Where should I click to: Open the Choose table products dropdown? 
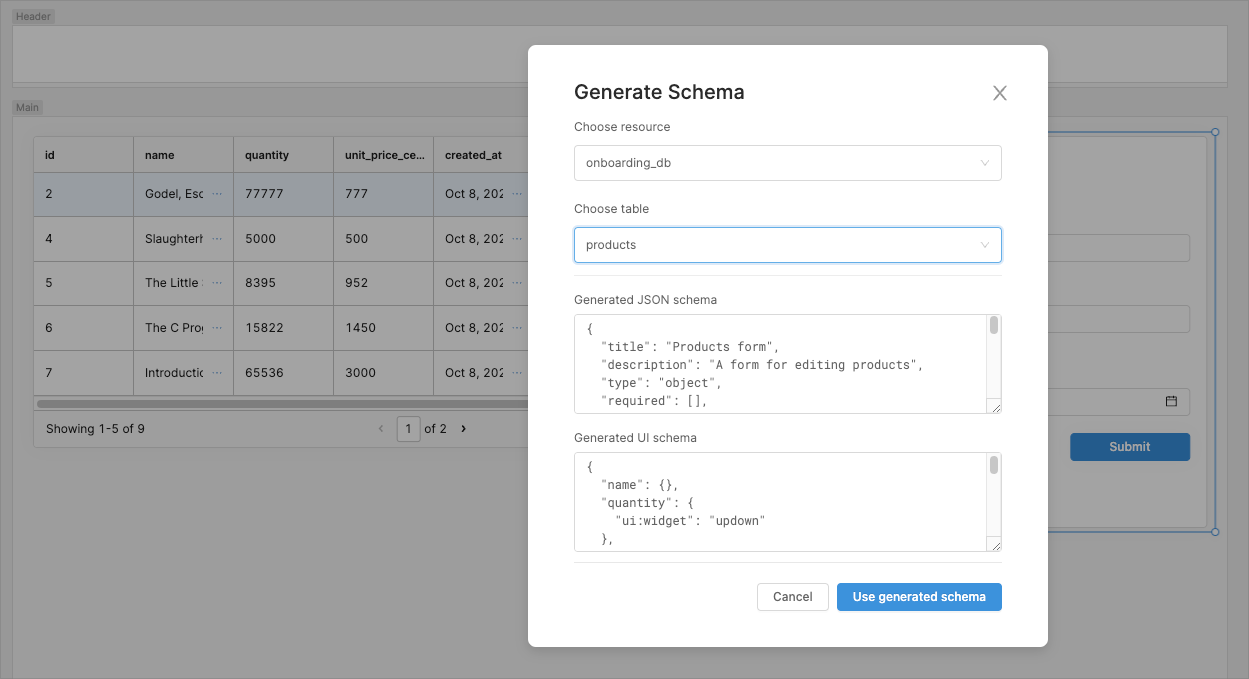point(787,244)
